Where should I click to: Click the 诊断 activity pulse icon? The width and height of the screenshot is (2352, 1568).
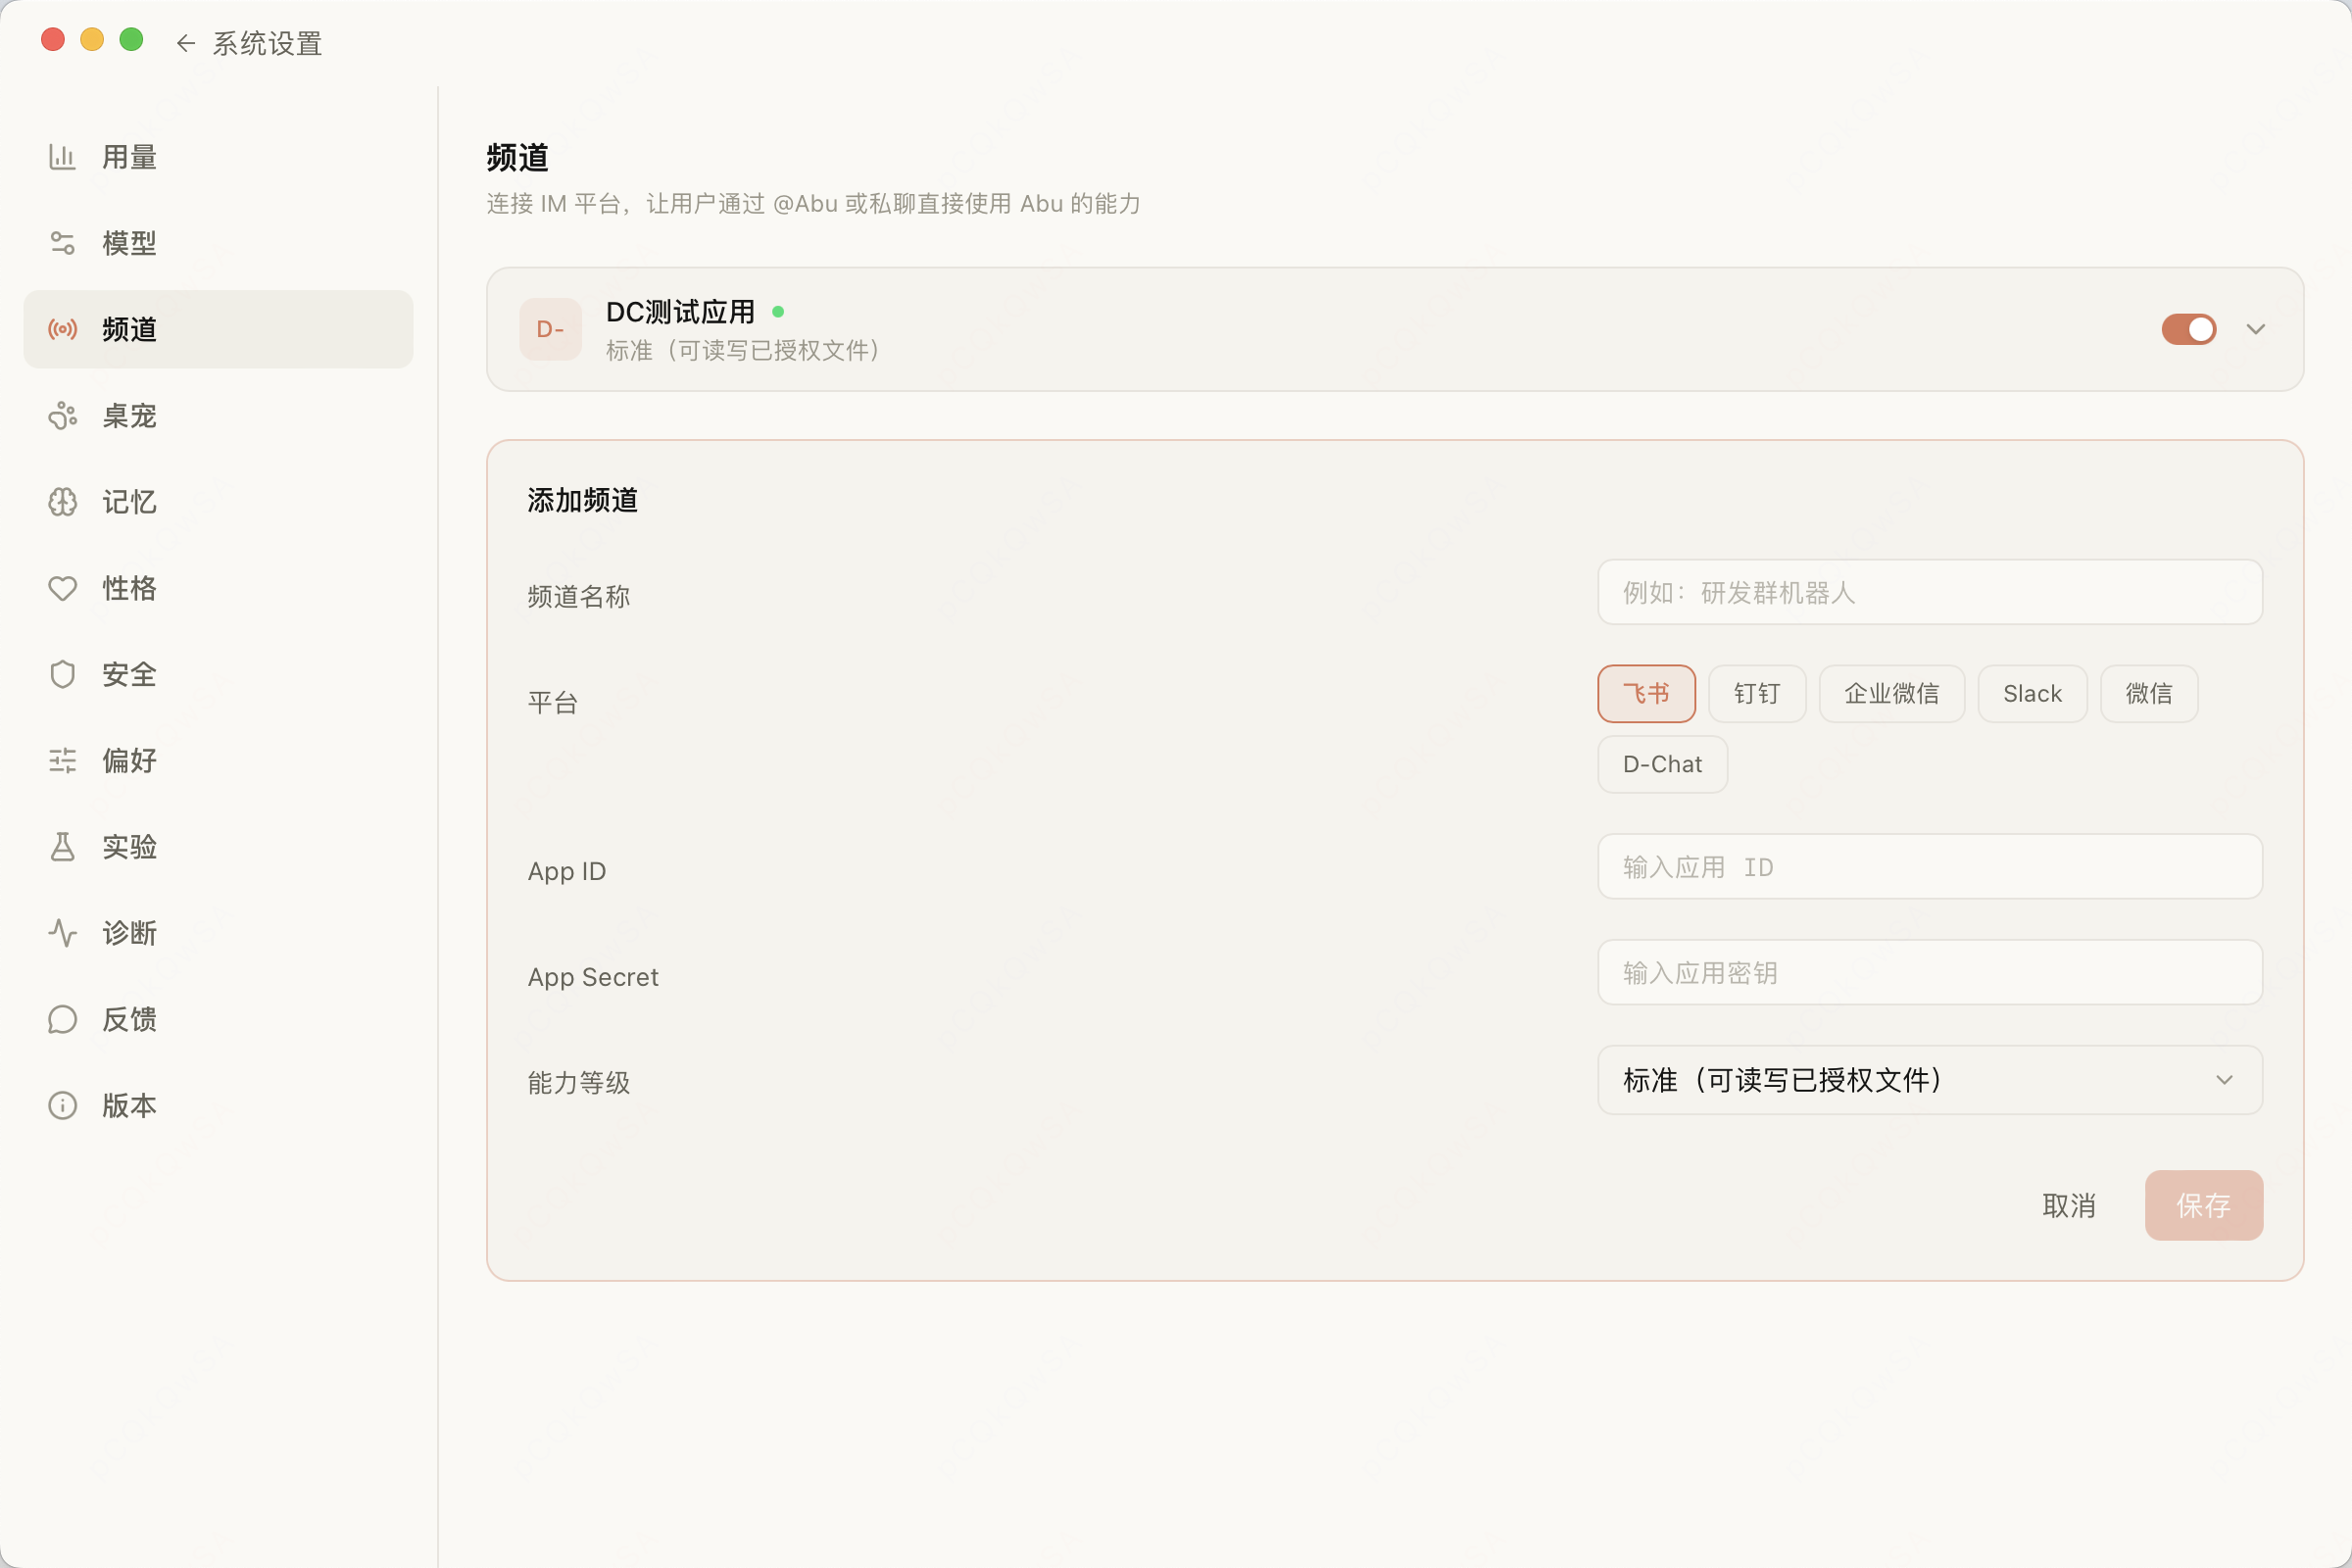tap(62, 933)
